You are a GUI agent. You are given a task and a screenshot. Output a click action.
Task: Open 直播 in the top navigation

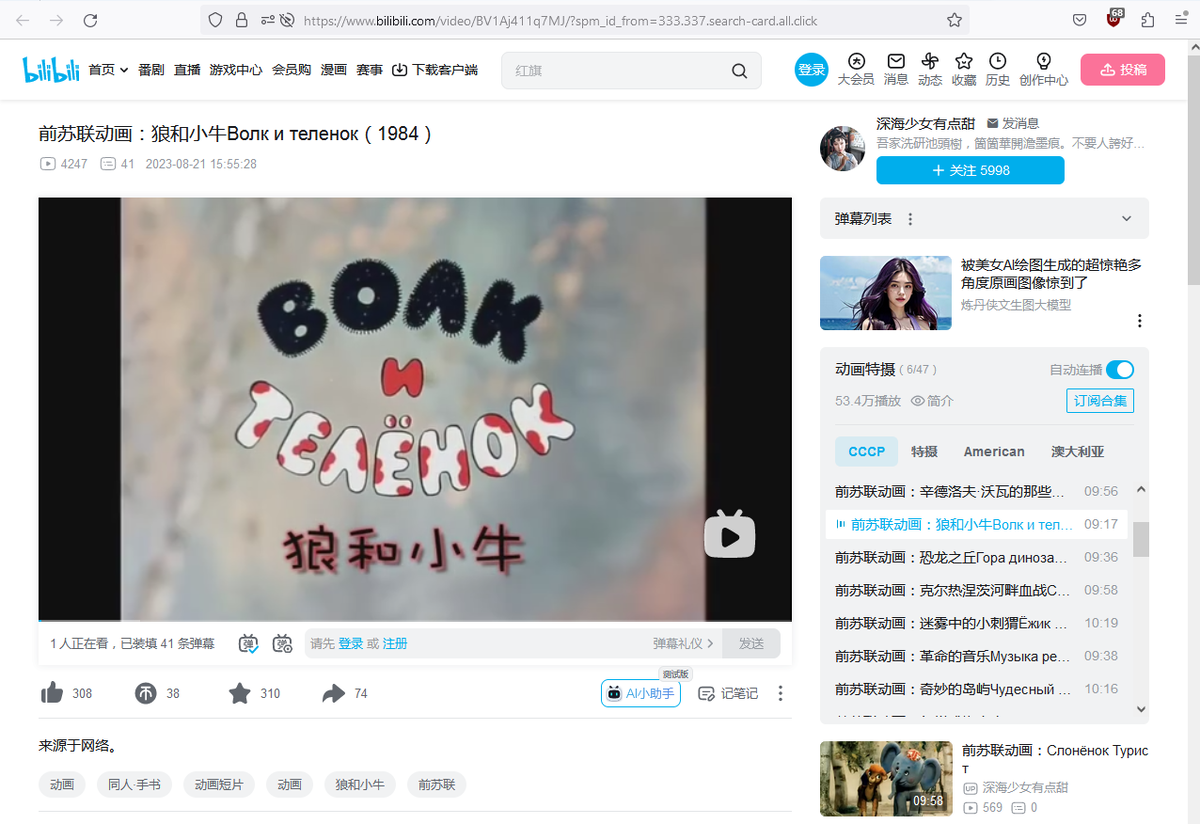pos(187,70)
